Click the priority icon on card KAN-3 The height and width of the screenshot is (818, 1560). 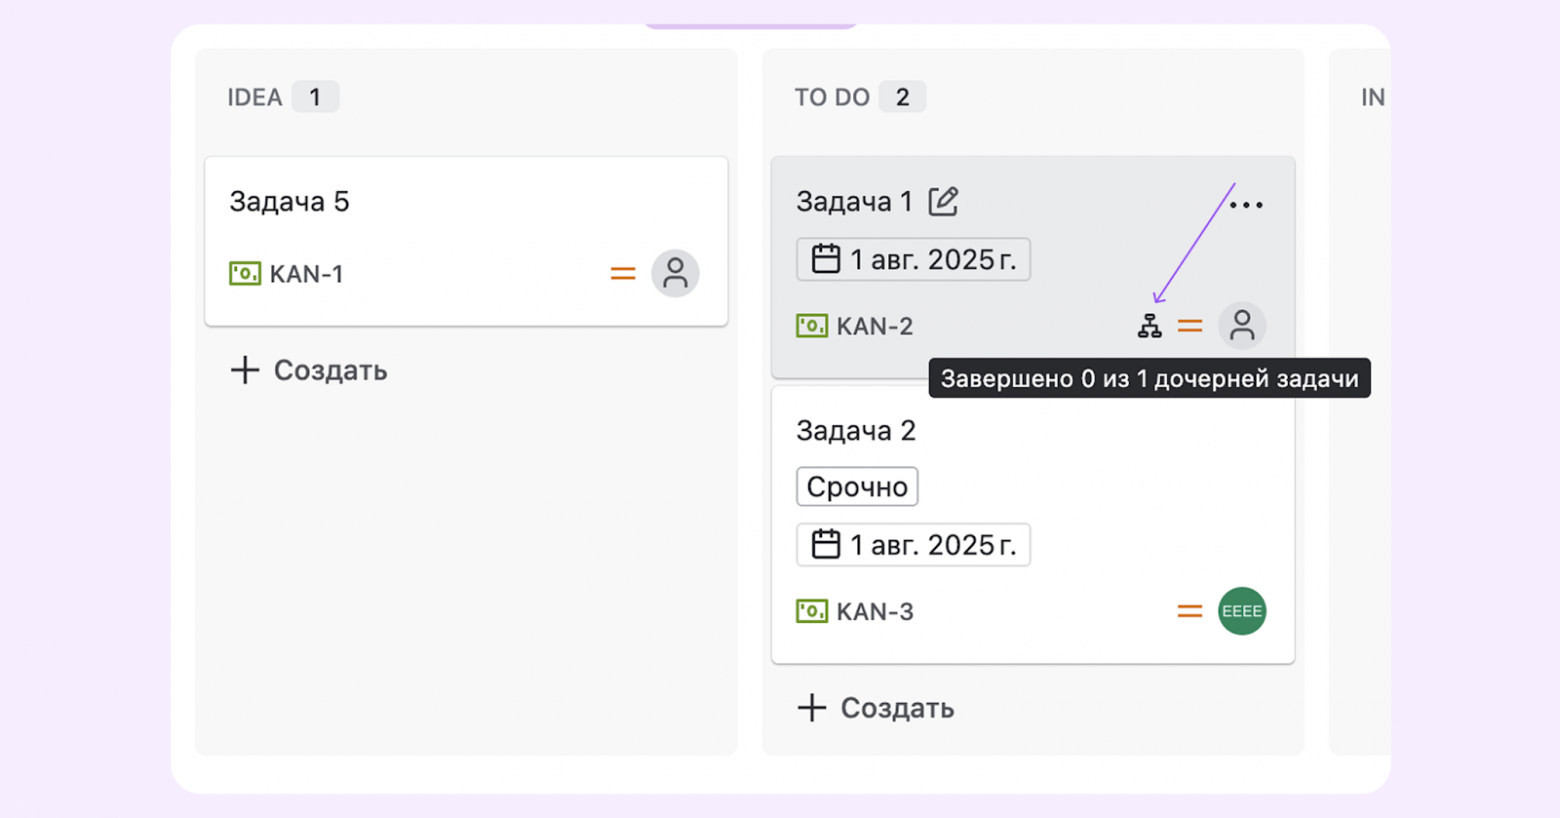[1189, 611]
